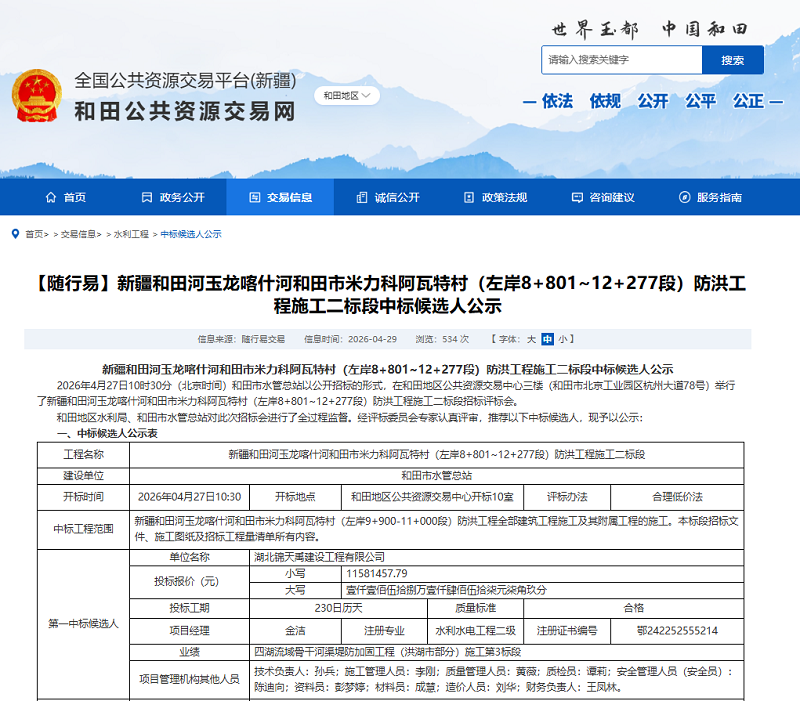Click the 合理低价法 cell

pos(677,497)
